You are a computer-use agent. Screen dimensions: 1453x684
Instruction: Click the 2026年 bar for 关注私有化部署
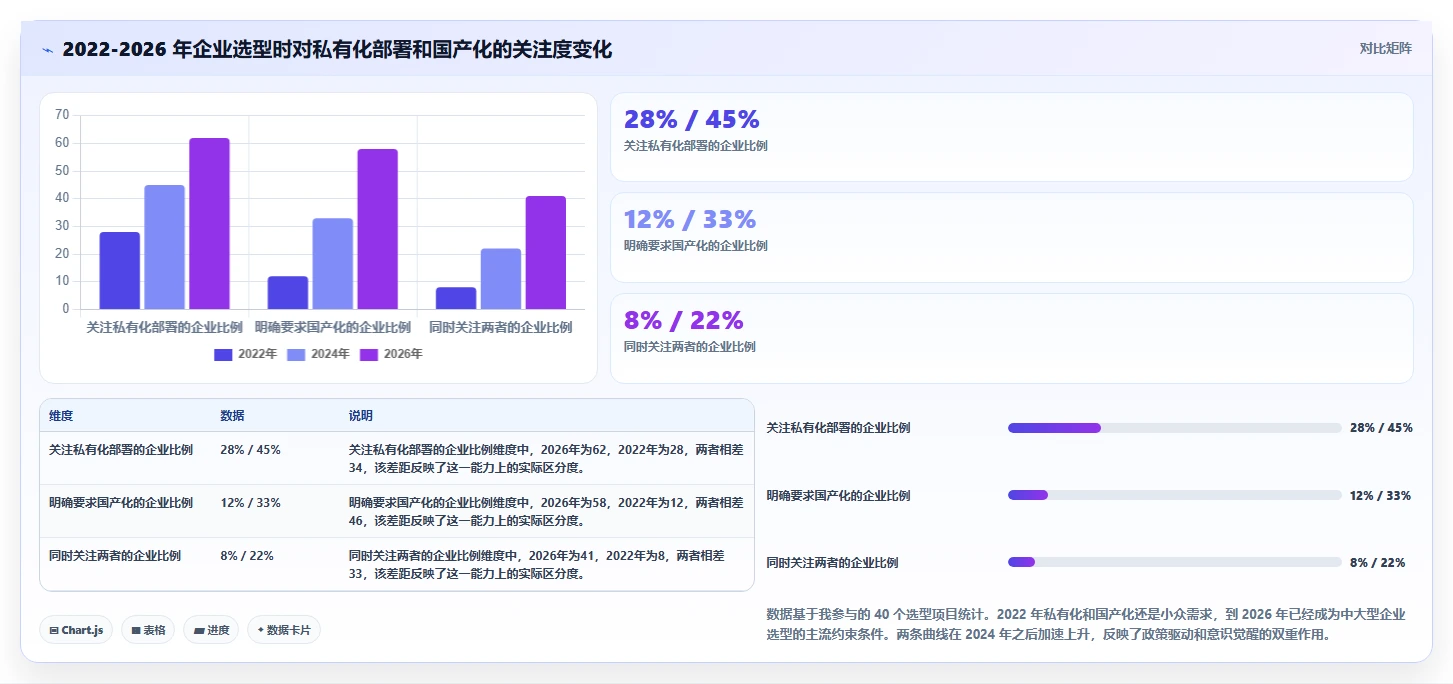pos(210,223)
